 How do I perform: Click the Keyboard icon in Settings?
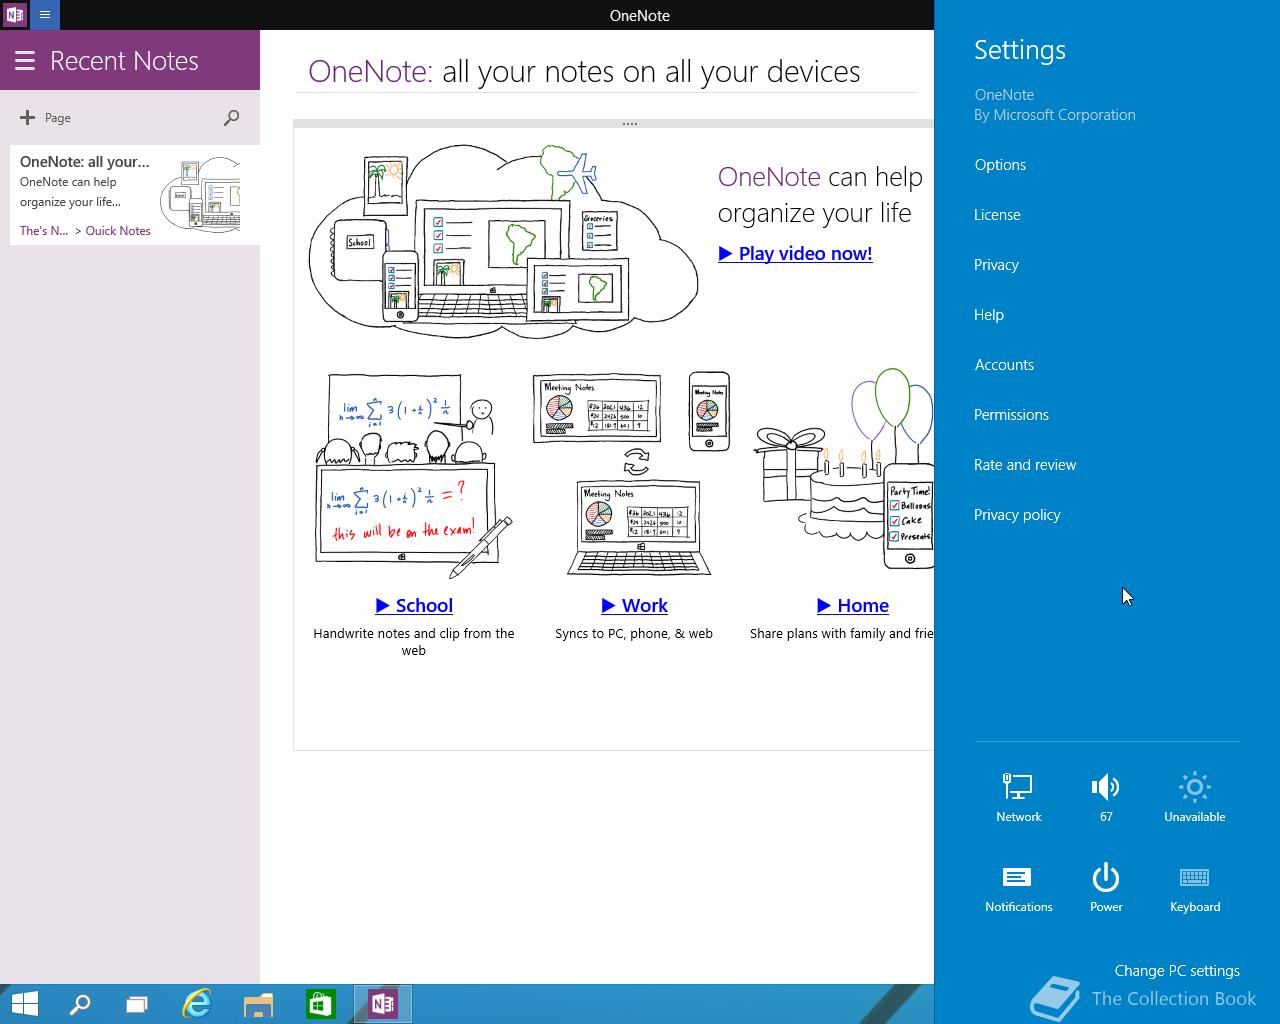[x=1194, y=887]
